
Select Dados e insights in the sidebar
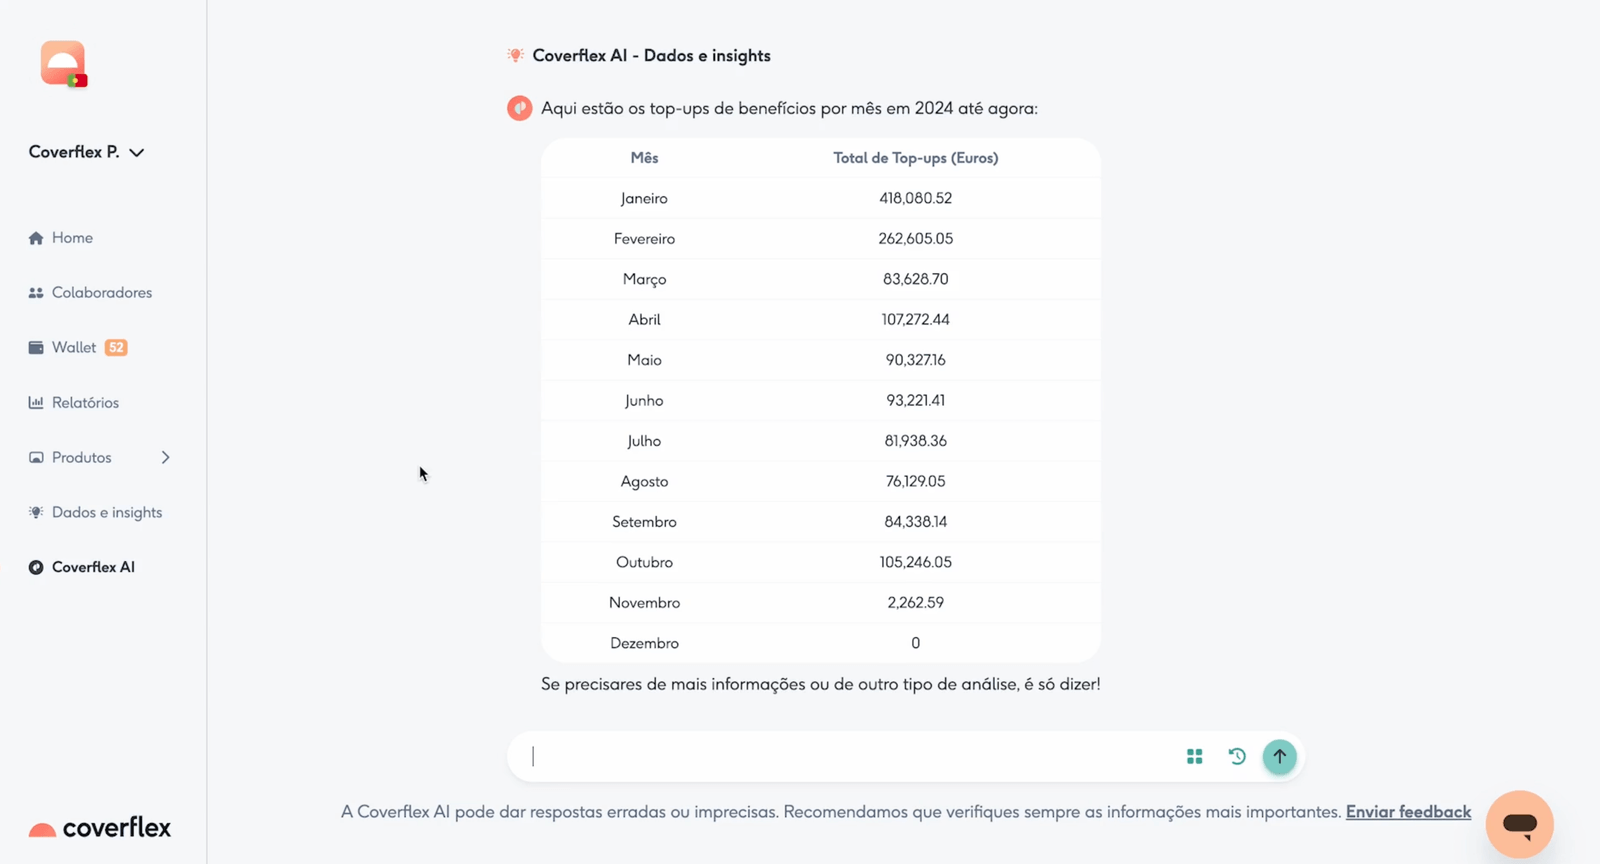click(106, 511)
